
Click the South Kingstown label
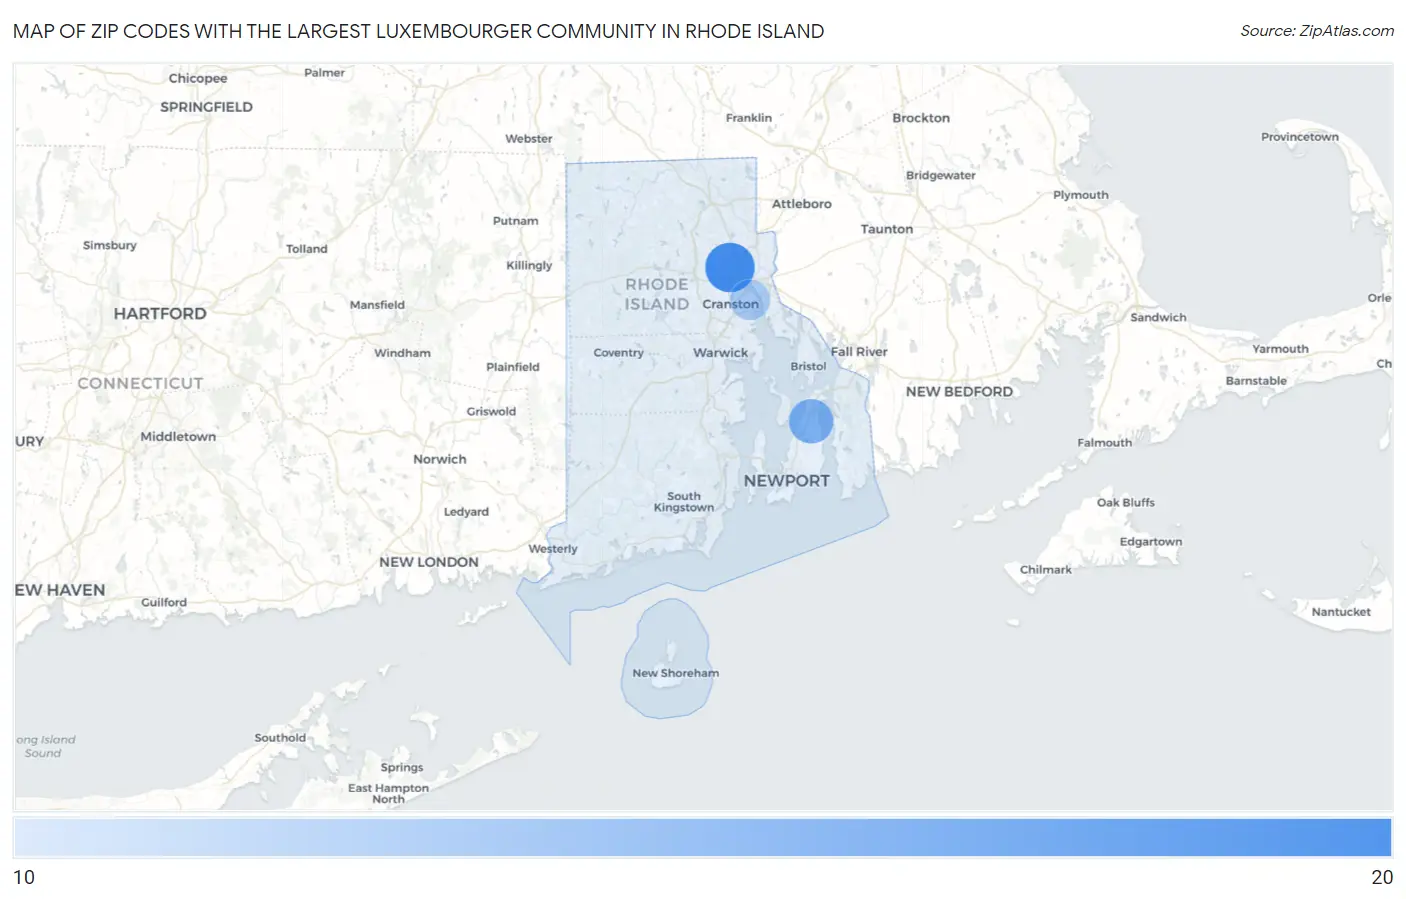tap(684, 502)
